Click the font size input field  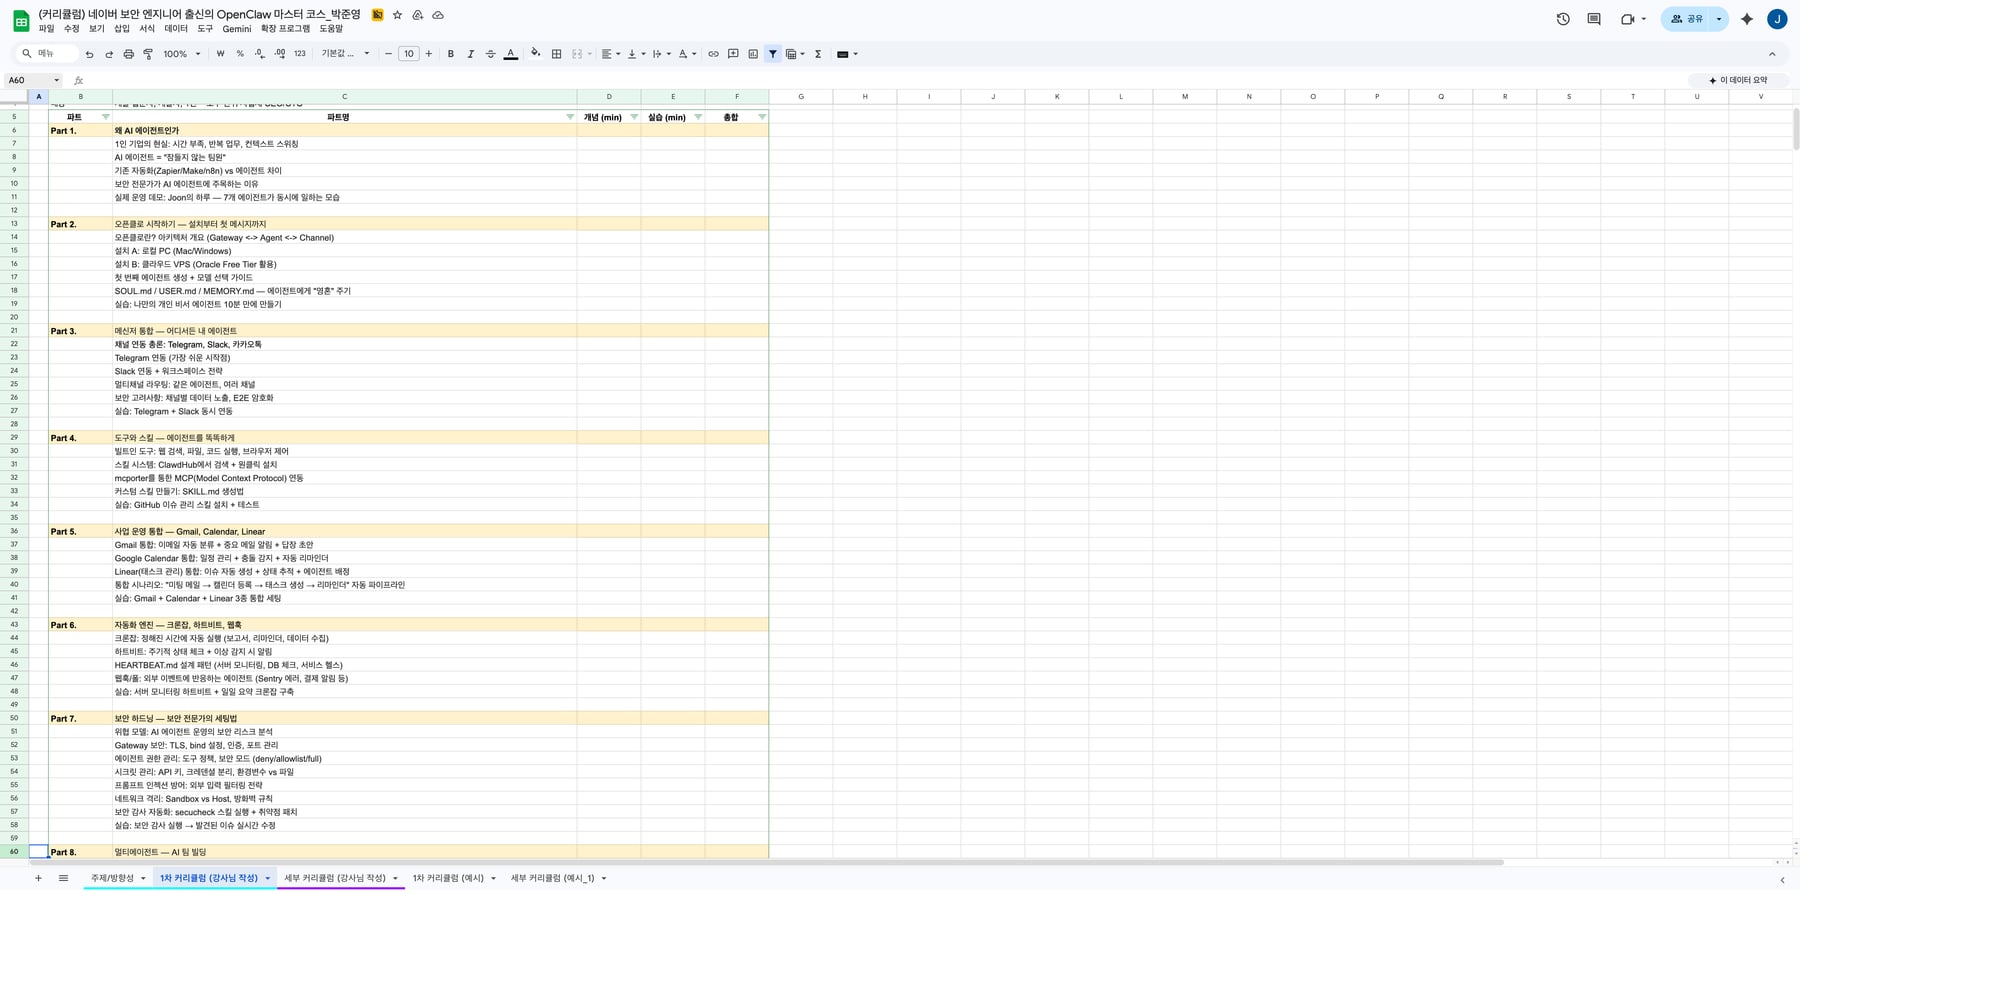click(408, 54)
